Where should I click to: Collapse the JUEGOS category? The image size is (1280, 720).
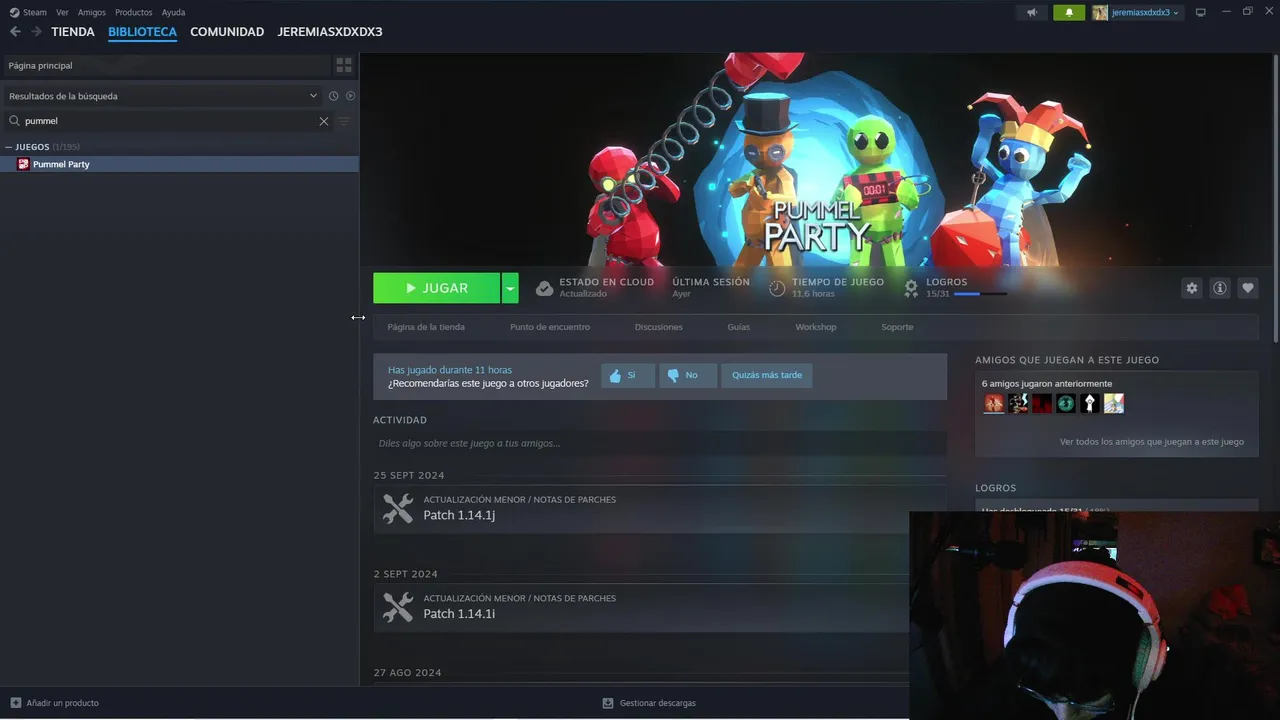(x=9, y=147)
